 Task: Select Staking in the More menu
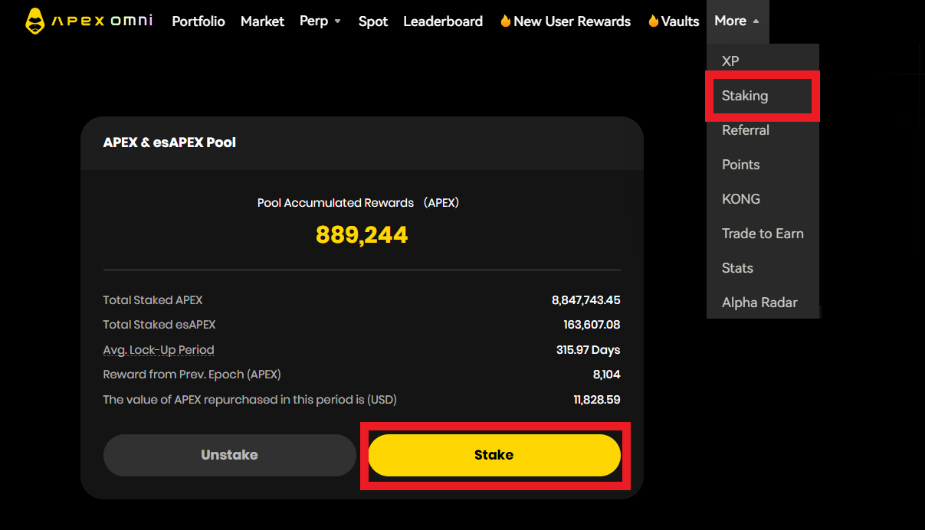pos(745,96)
